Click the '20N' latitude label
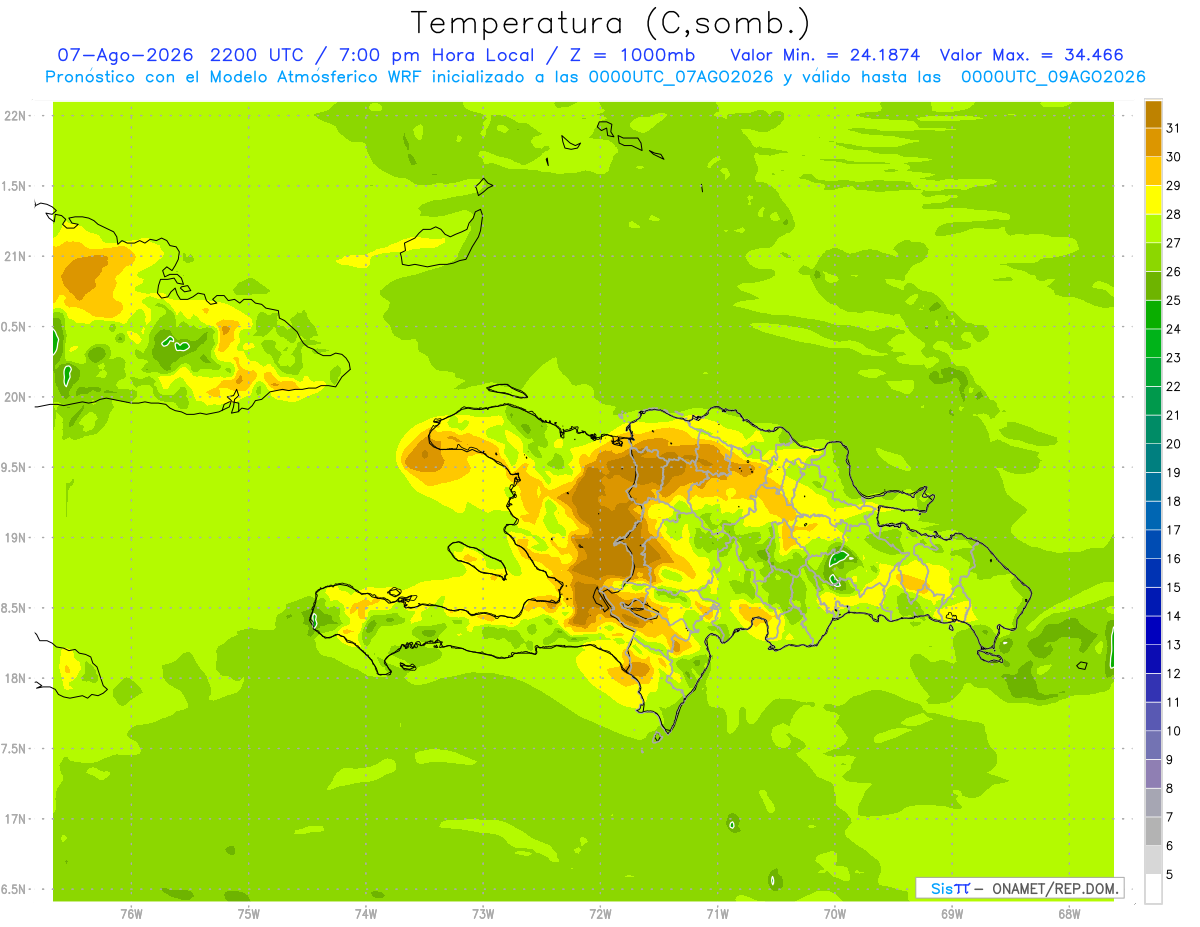The width and height of the screenshot is (1200, 927). 14,397
